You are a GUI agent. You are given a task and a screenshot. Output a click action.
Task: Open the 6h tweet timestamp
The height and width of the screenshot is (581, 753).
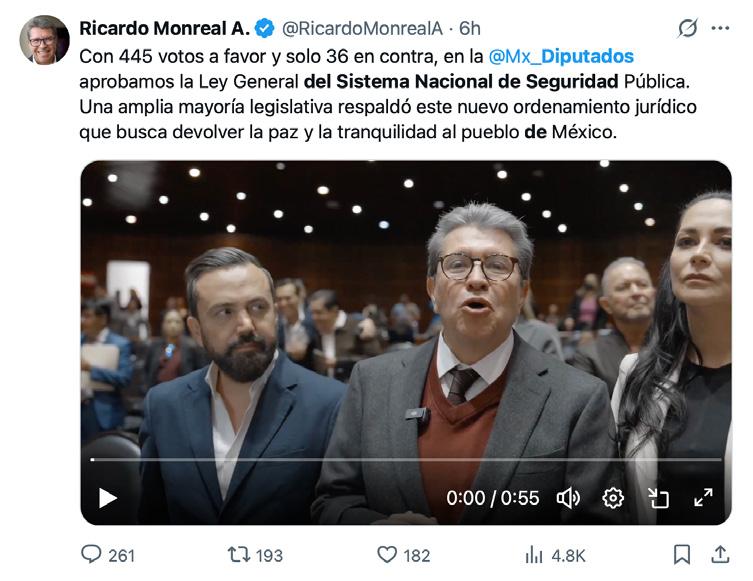[470, 28]
